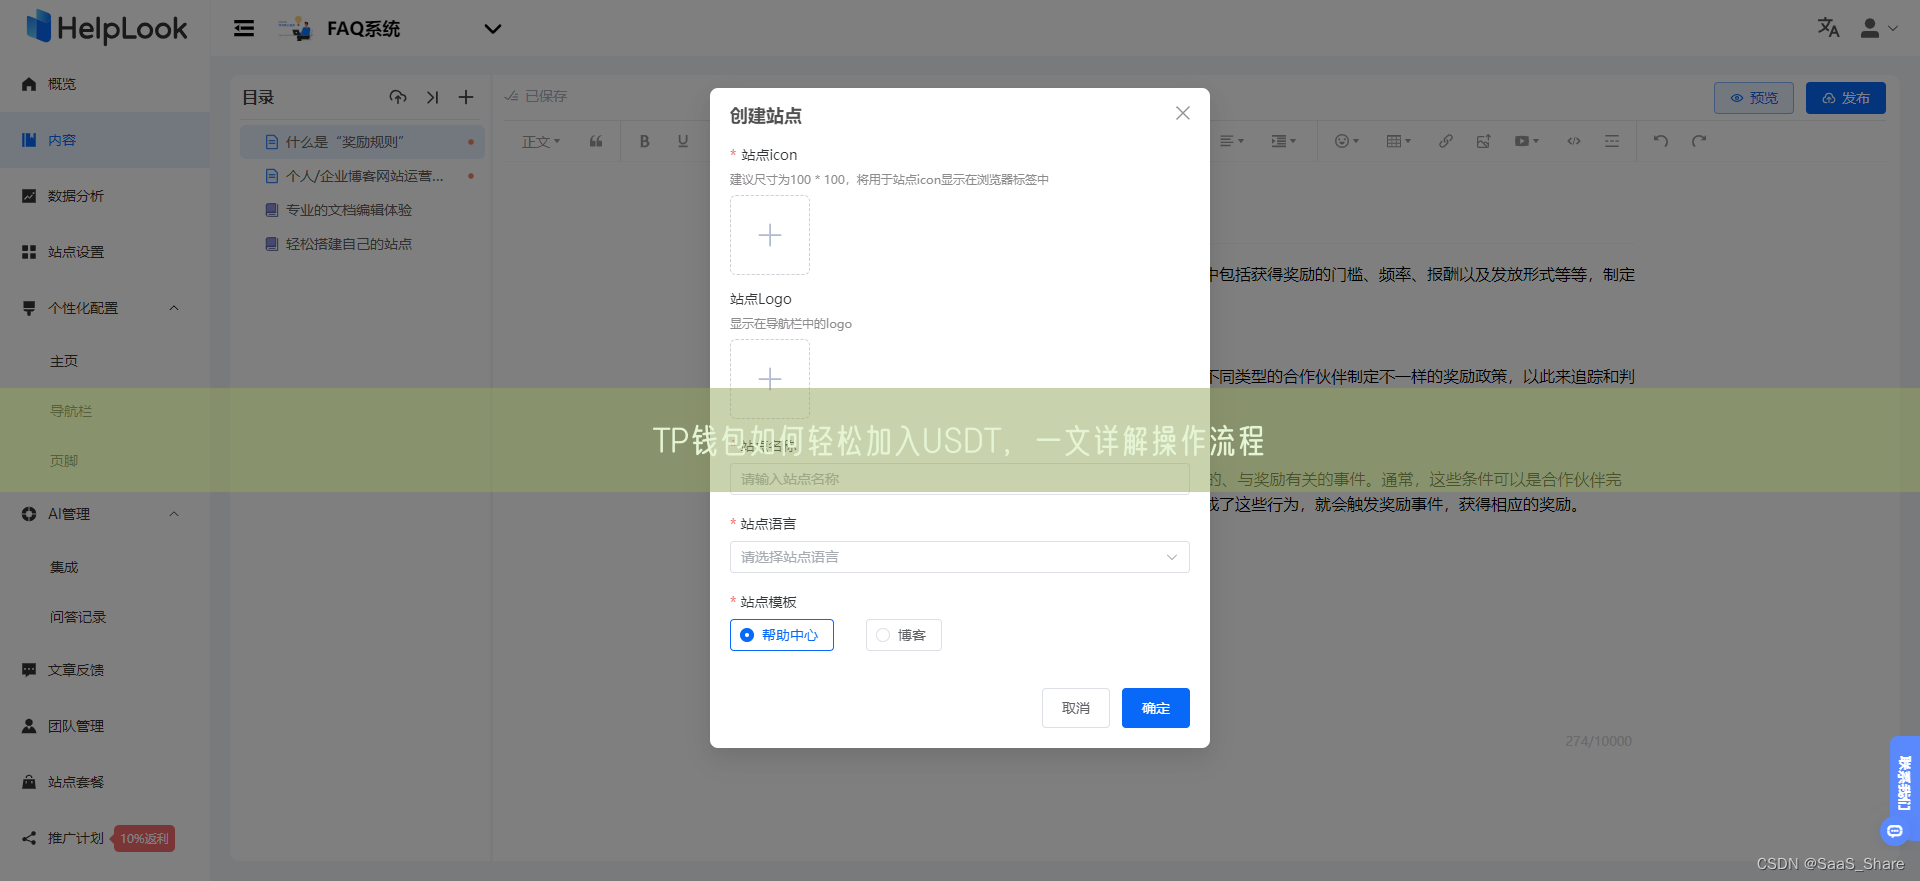
Task: Click 取消 to cancel site creation
Action: [x=1076, y=708]
